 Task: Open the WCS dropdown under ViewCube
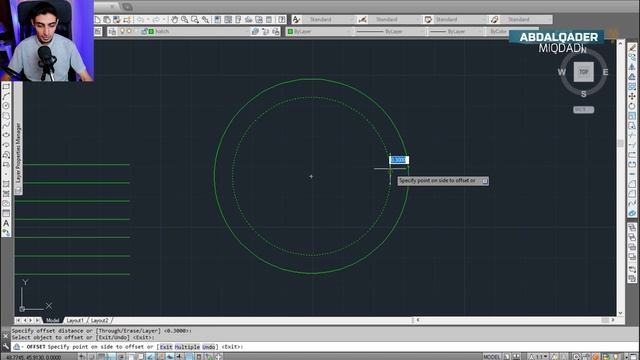[584, 110]
